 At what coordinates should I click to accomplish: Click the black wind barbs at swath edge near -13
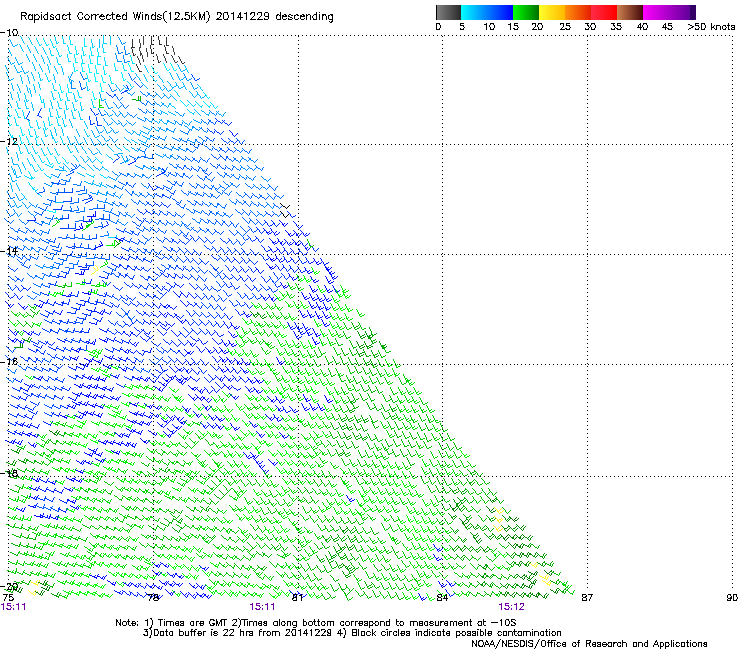tap(286, 210)
